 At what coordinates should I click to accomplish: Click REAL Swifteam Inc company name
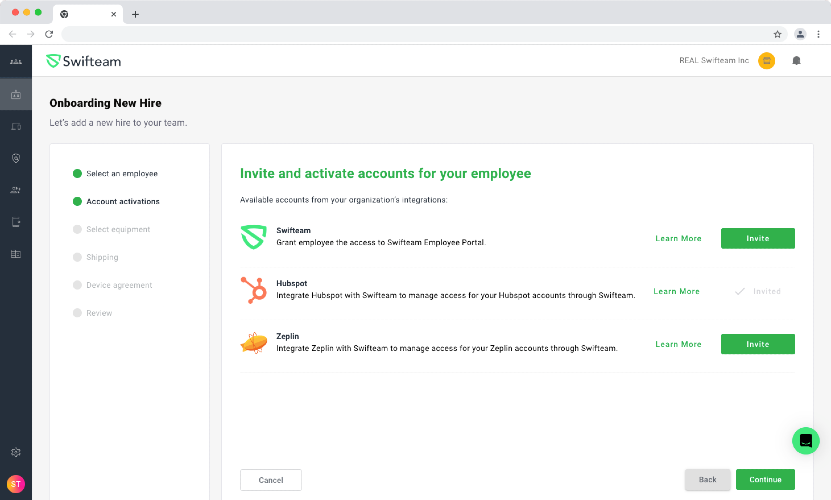pyautogui.click(x=714, y=60)
